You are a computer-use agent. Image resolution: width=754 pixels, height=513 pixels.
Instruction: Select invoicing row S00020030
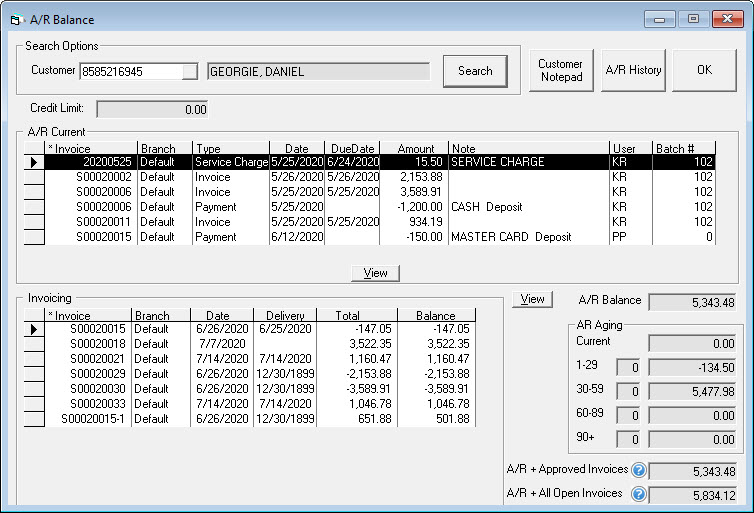[x=250, y=388]
